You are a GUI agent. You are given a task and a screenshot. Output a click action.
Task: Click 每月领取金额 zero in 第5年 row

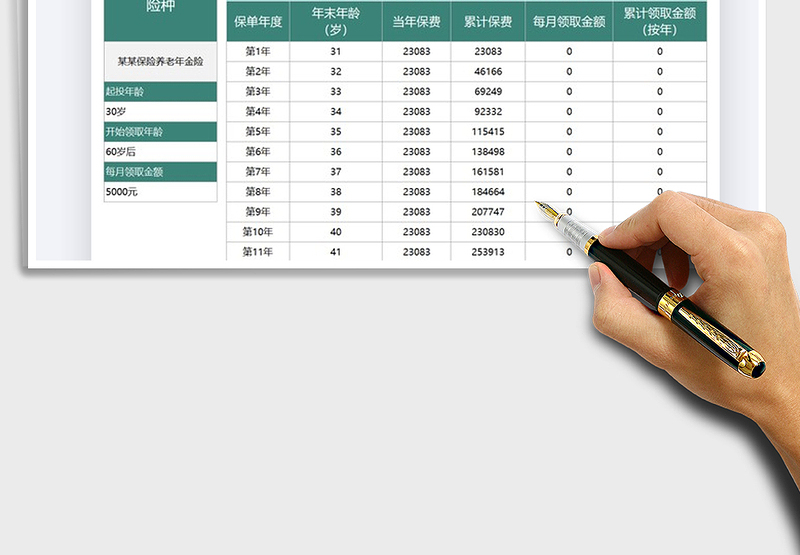(569, 132)
